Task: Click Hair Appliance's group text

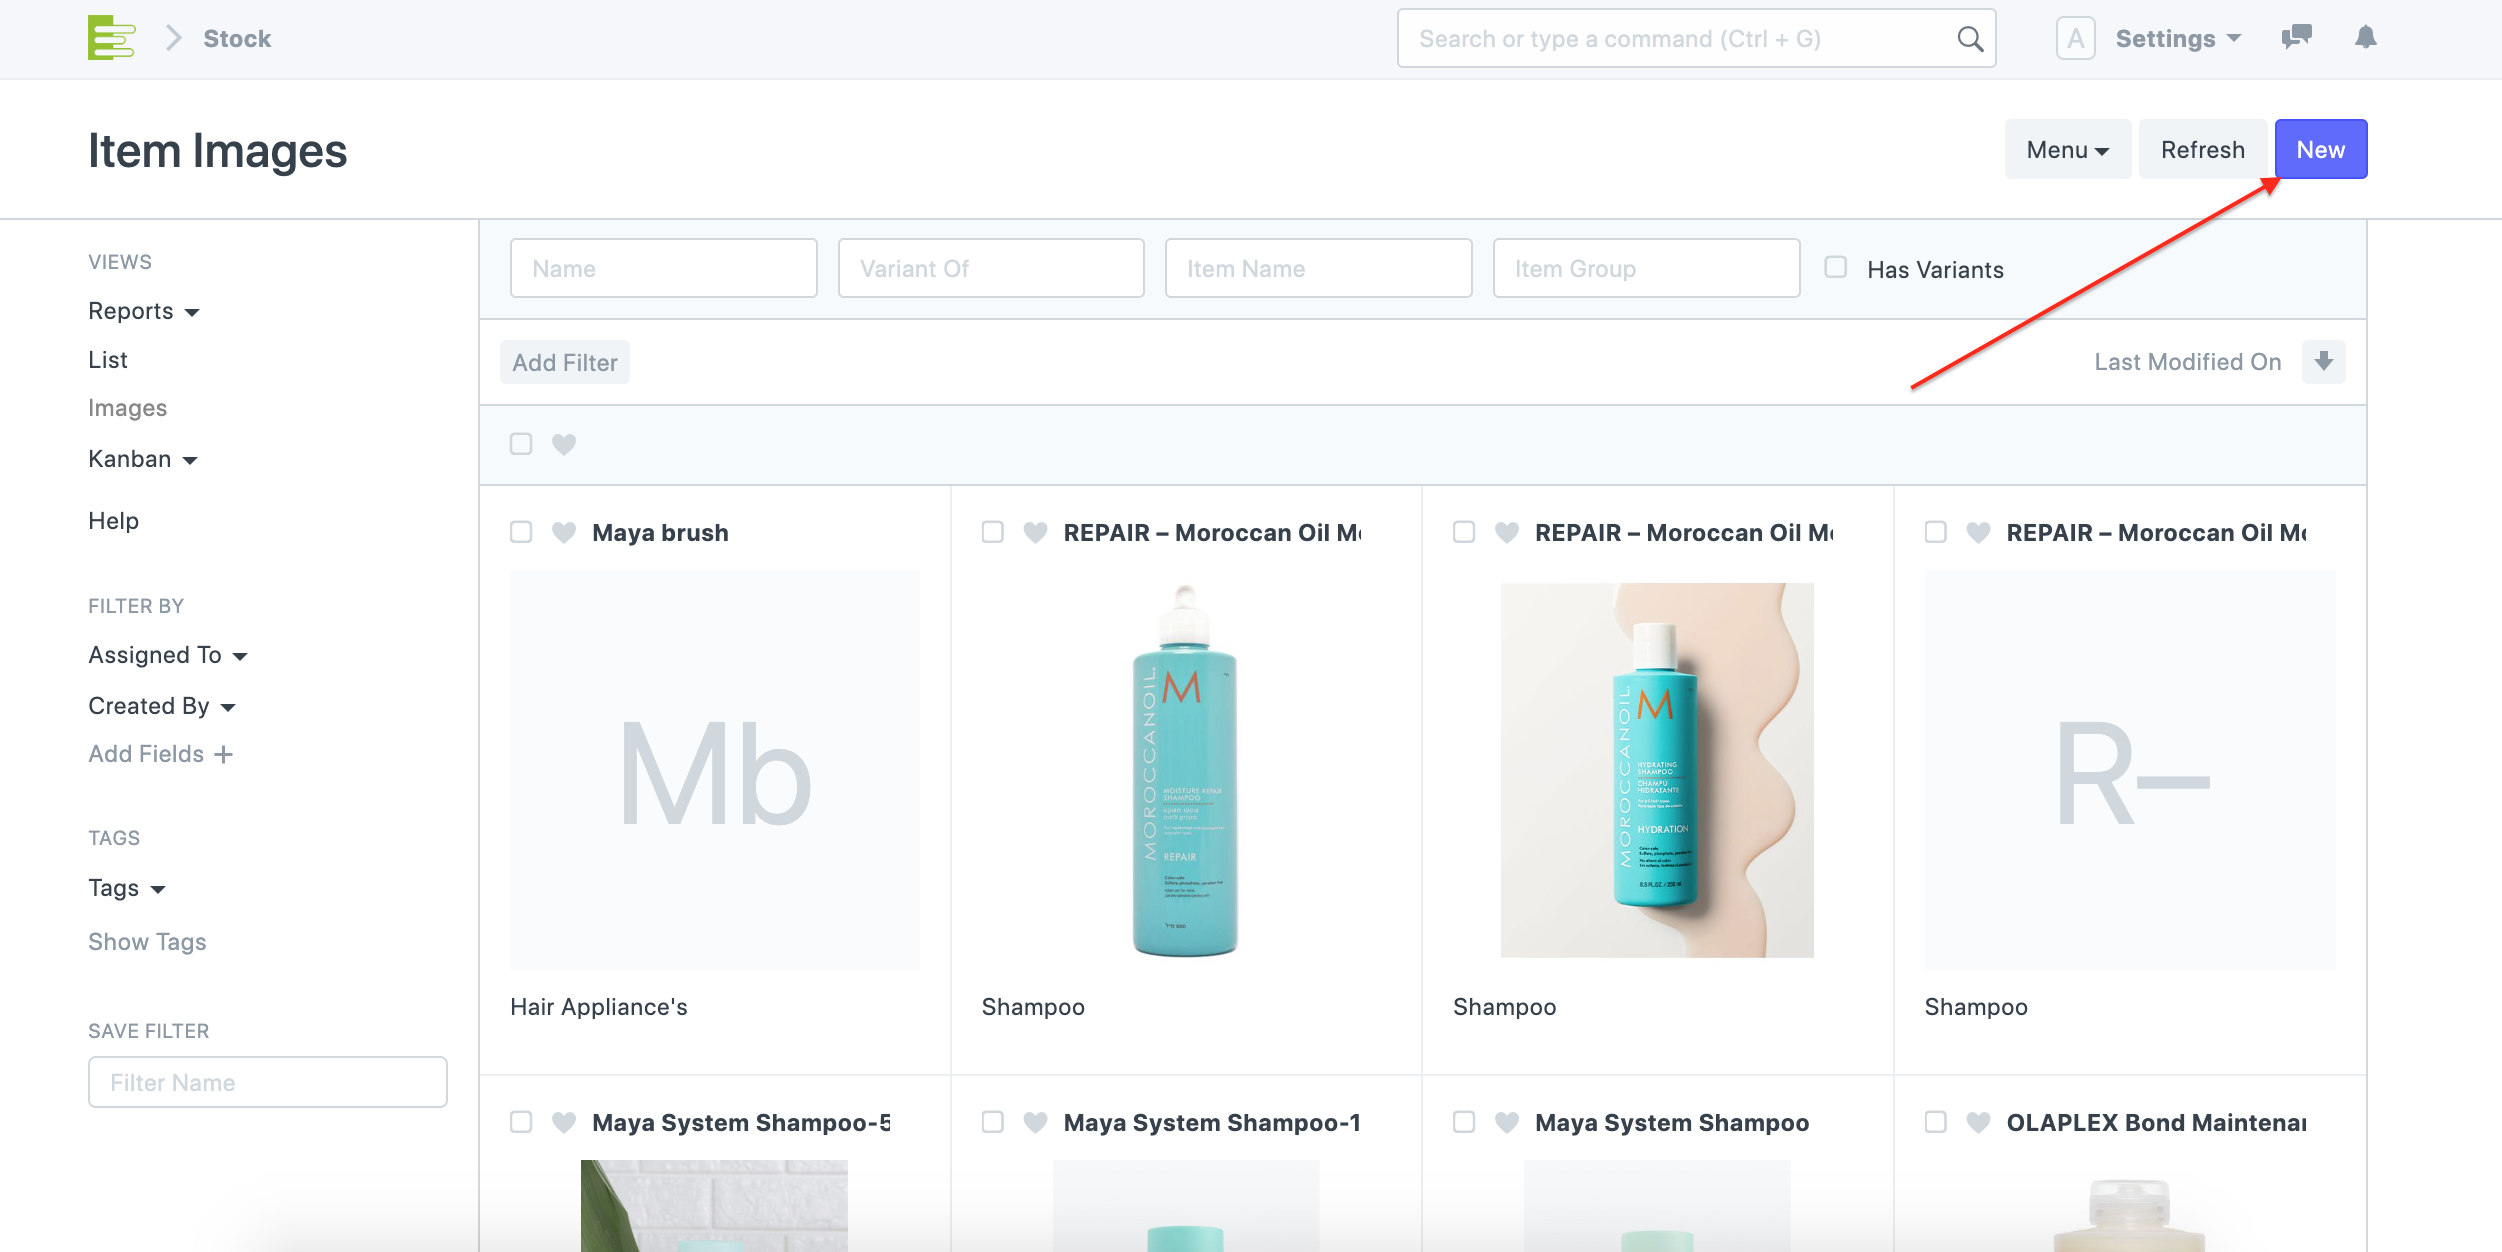Action: [x=599, y=1007]
